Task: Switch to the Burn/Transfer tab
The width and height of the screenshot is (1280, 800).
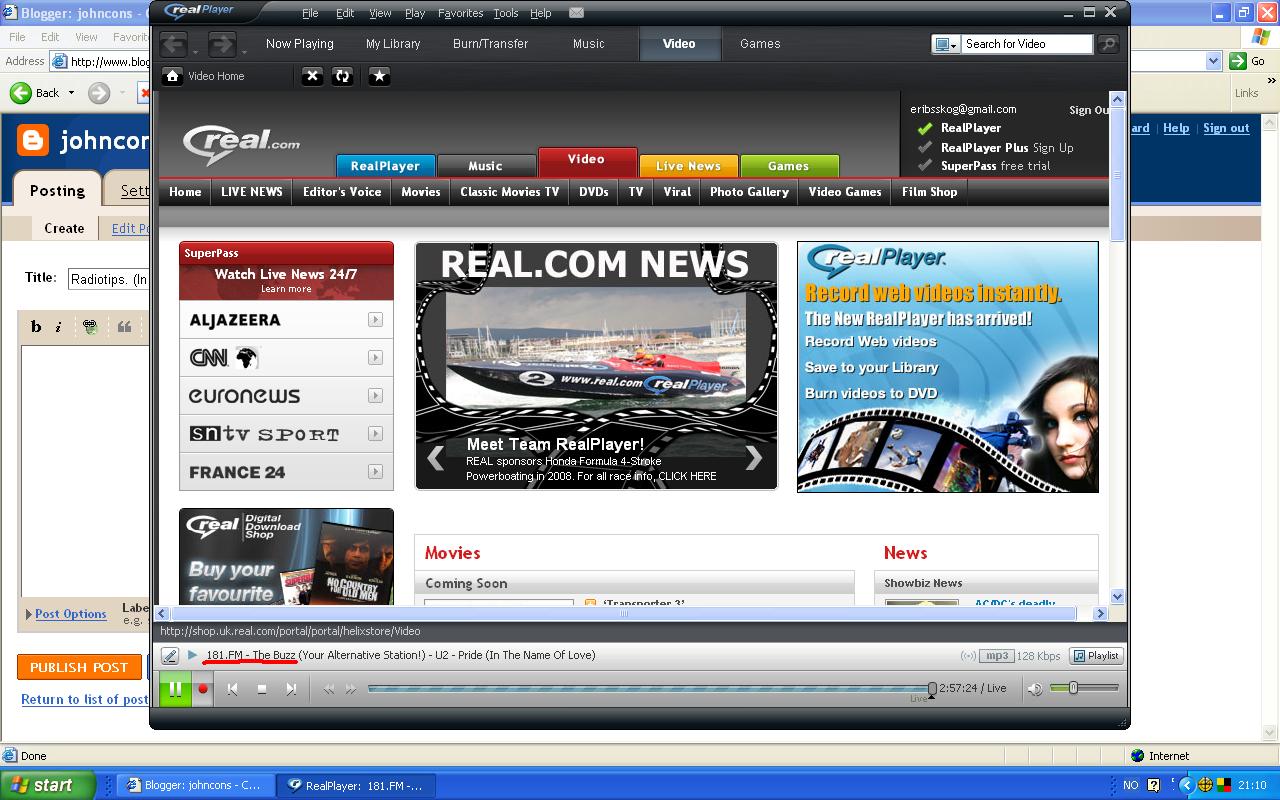Action: [x=490, y=44]
